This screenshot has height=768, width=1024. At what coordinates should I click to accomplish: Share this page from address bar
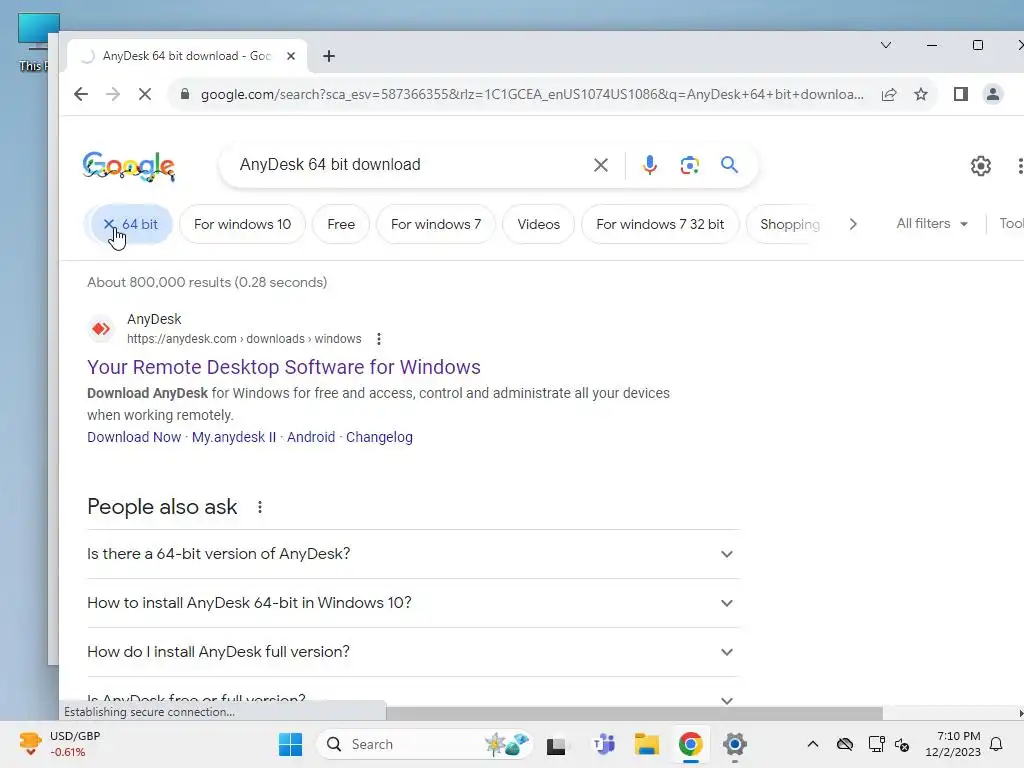point(889,94)
